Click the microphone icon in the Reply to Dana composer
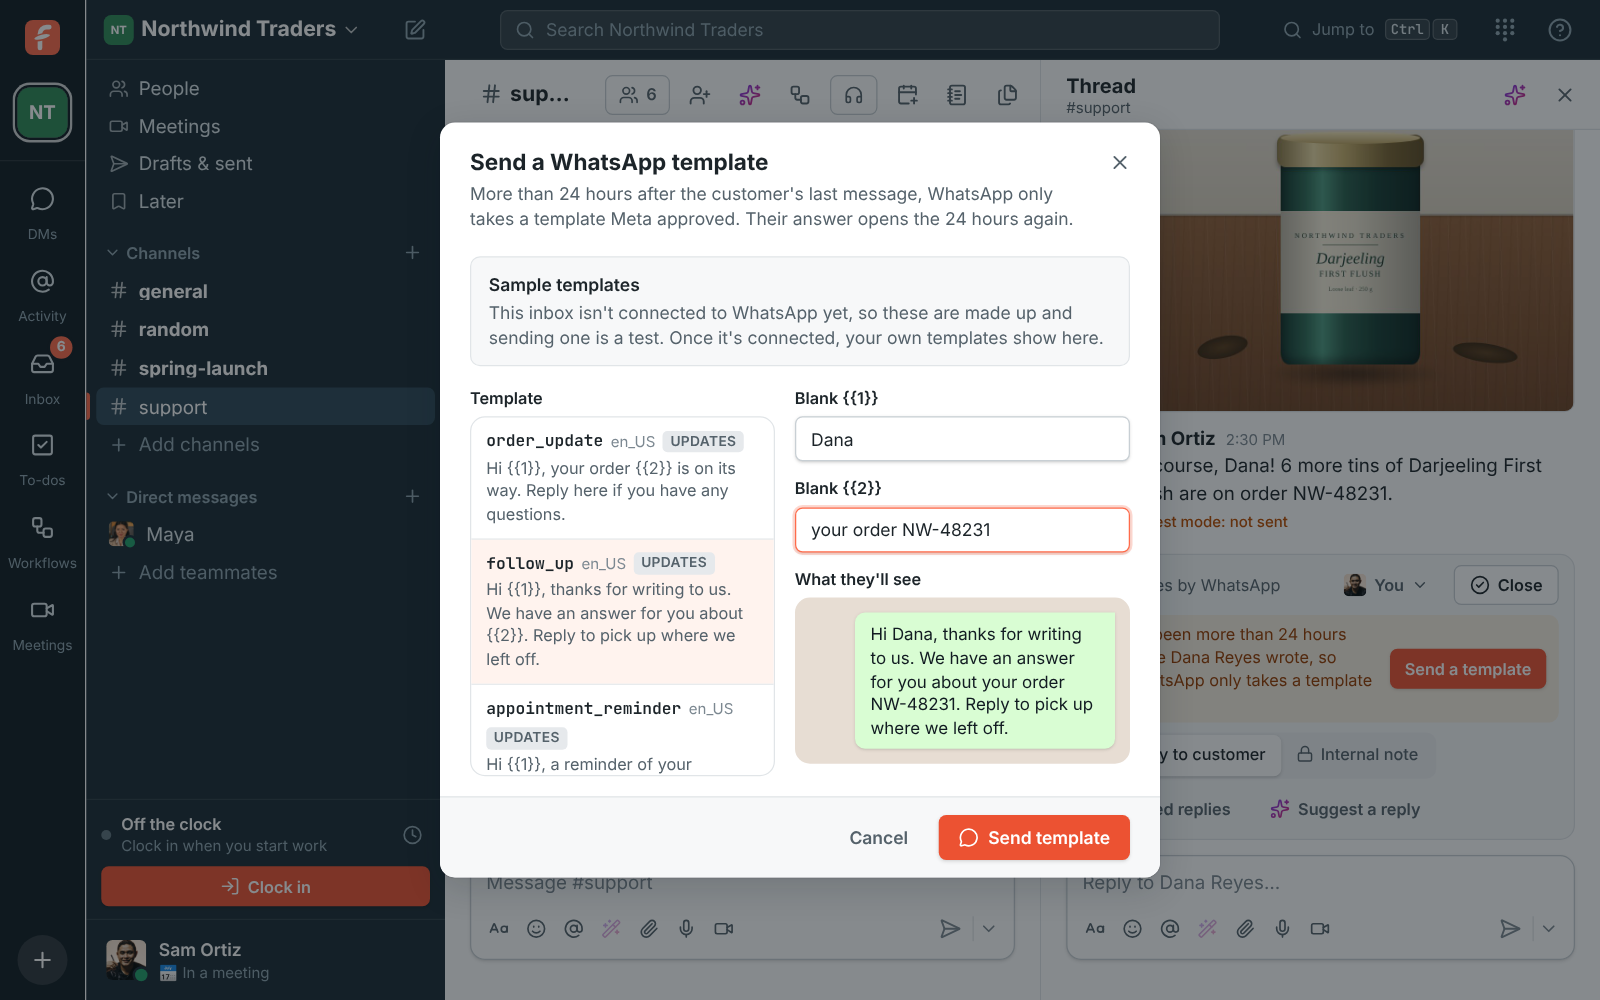The image size is (1600, 1000). [x=1282, y=929]
